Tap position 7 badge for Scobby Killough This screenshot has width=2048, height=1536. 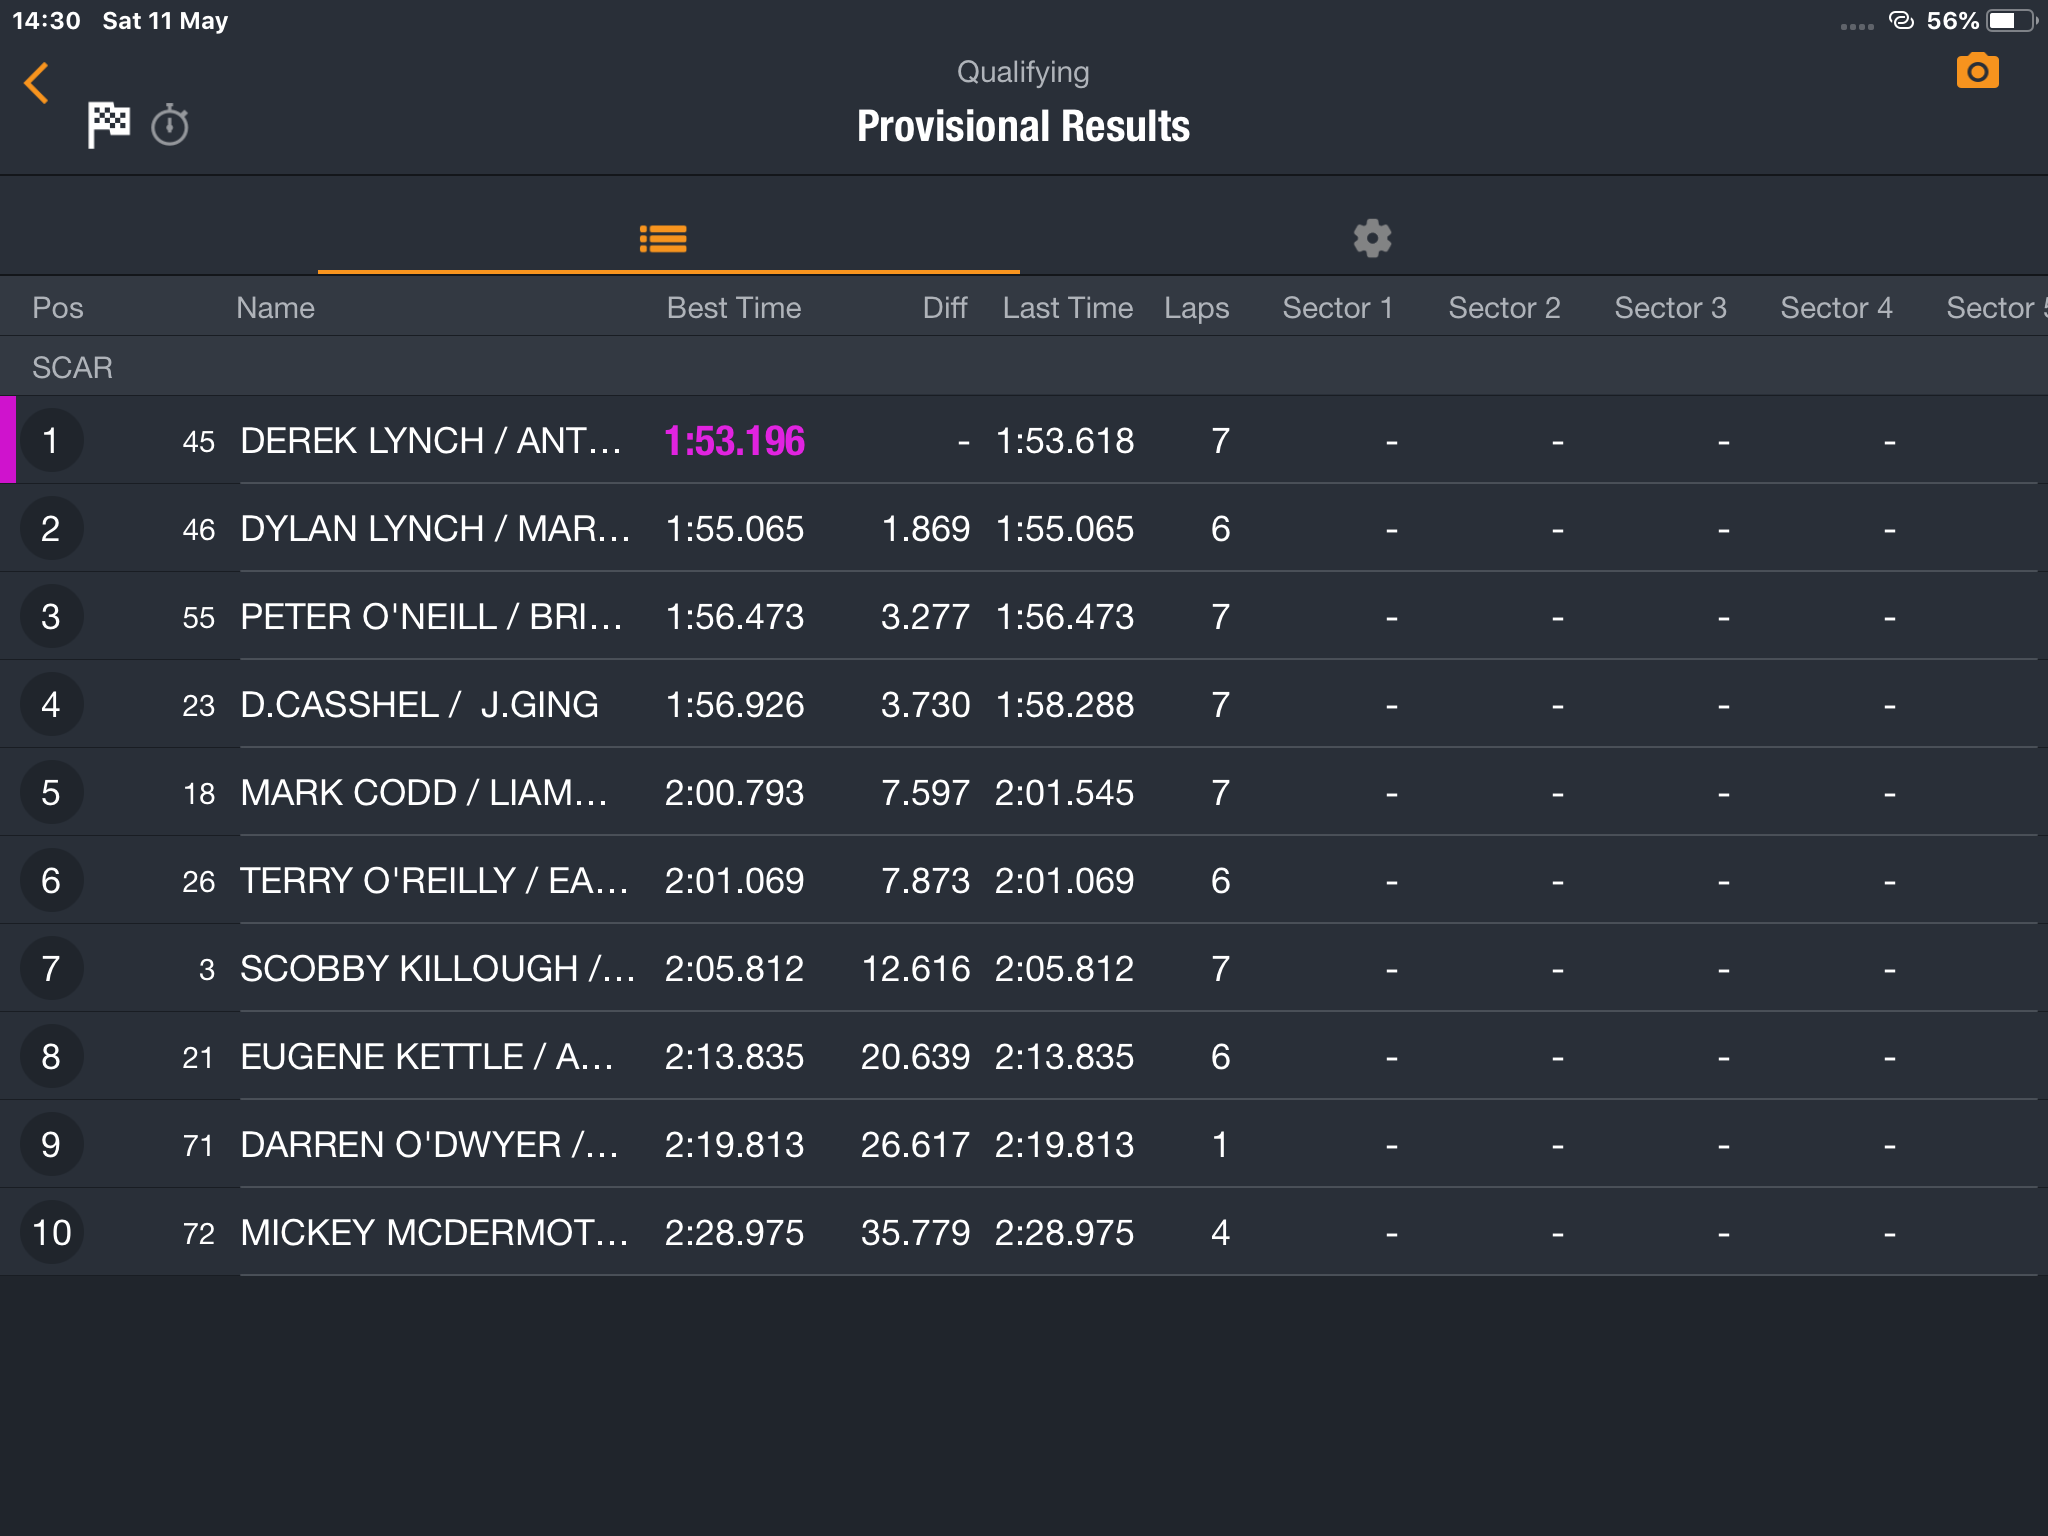[51, 968]
